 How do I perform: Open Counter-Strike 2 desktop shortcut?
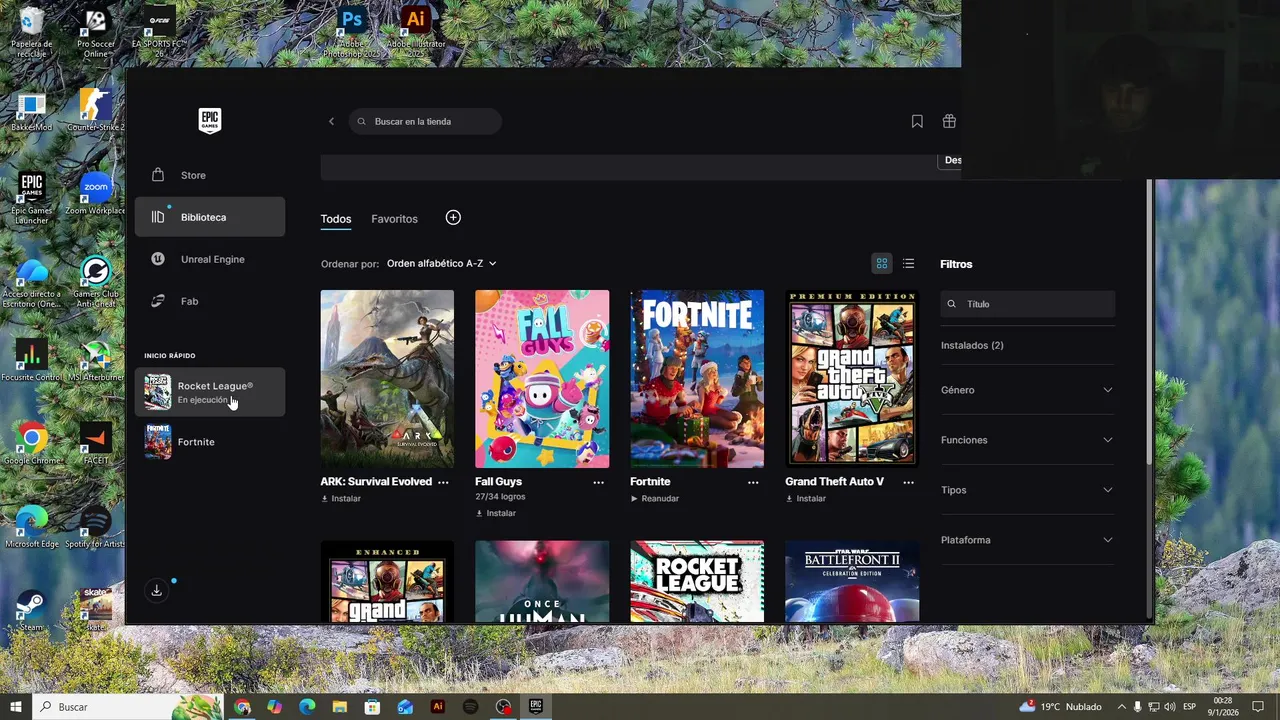click(96, 112)
